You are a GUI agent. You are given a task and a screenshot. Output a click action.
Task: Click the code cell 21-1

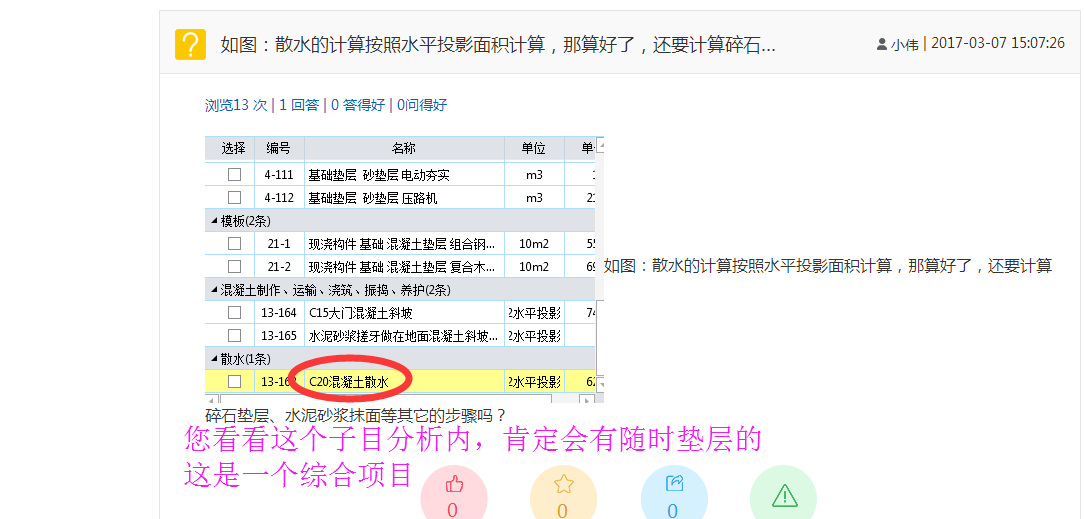pyautogui.click(x=279, y=244)
